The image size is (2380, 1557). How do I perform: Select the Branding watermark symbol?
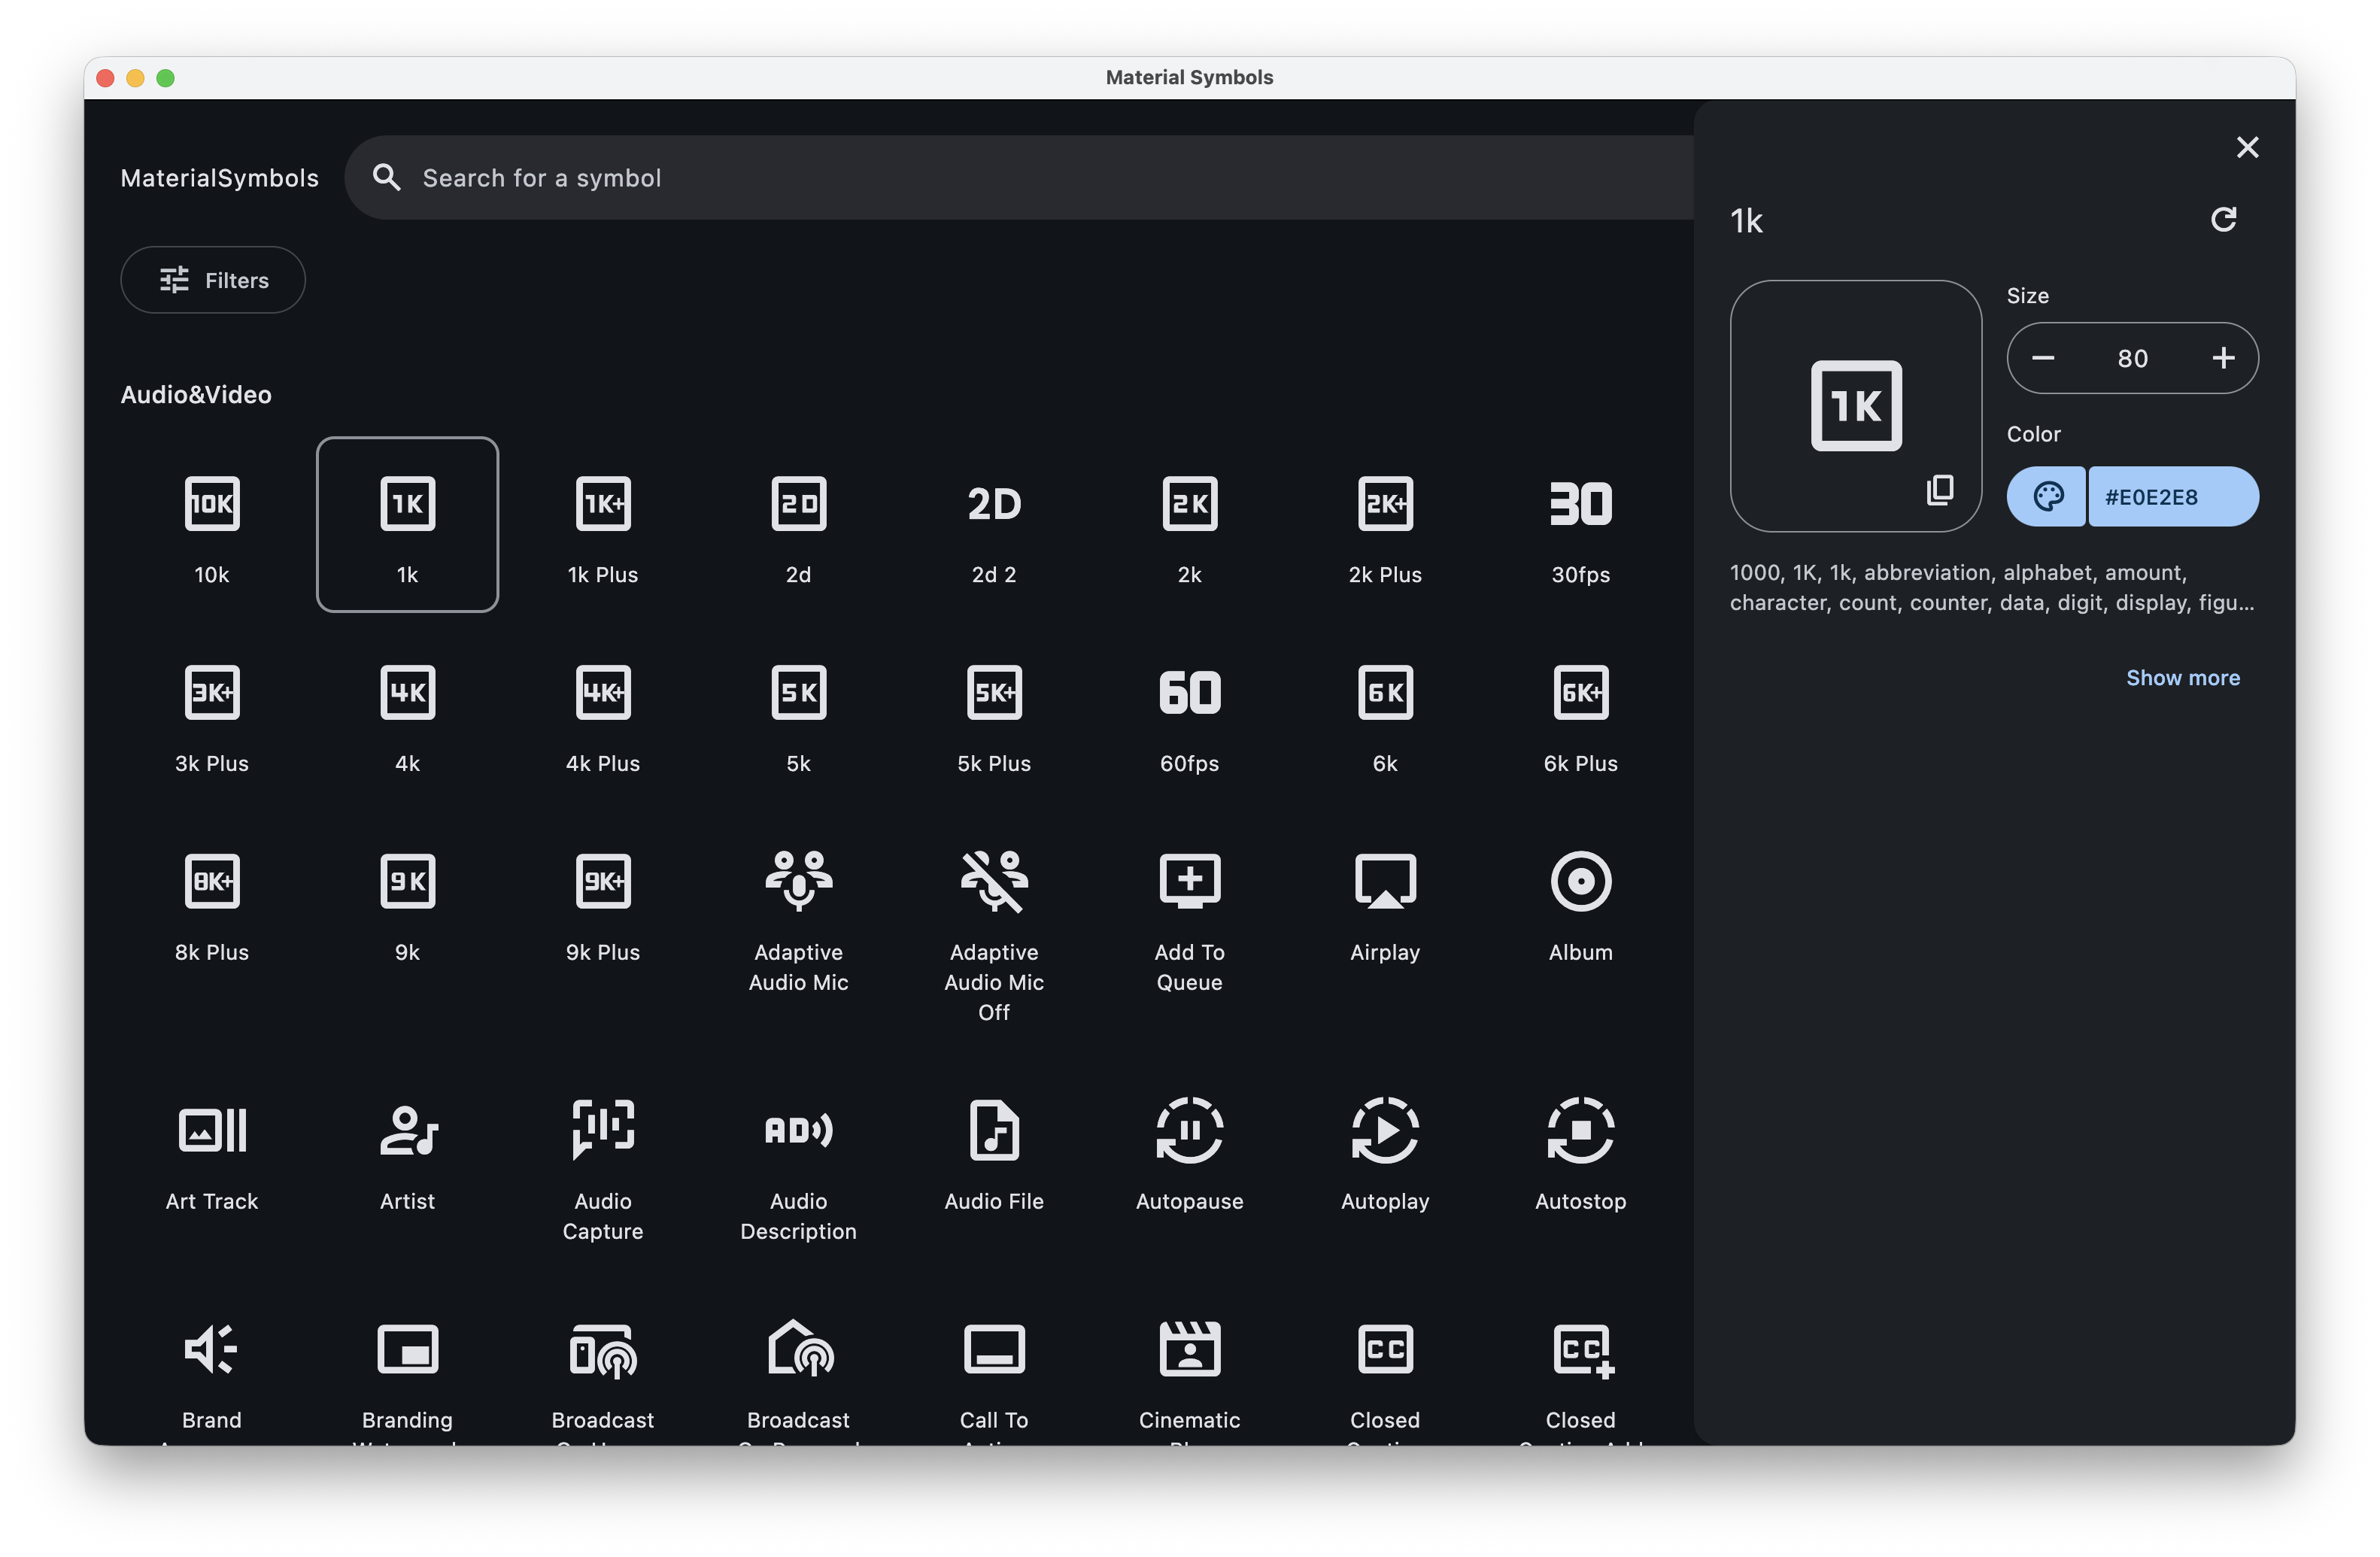(407, 1365)
